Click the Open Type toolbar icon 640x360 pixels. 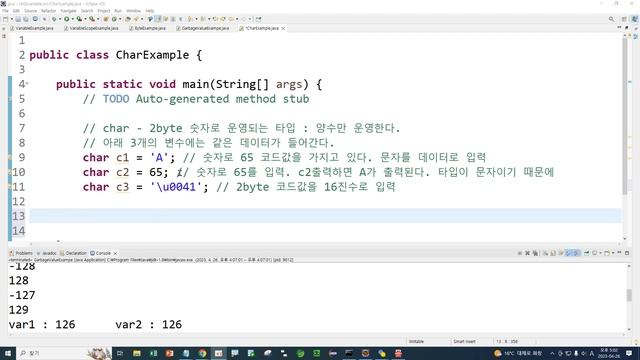[128, 19]
